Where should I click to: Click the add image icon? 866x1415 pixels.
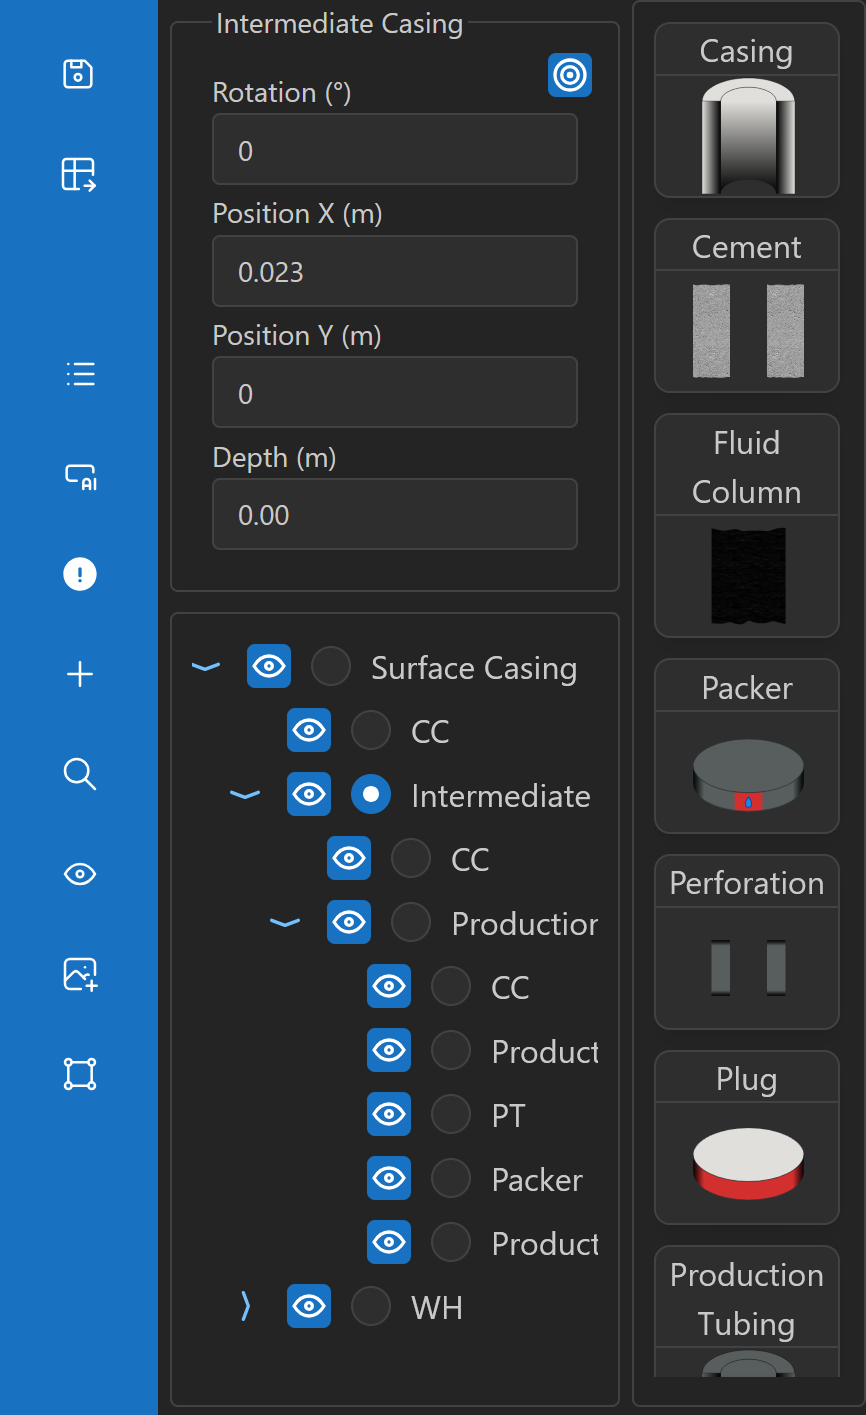(80, 974)
